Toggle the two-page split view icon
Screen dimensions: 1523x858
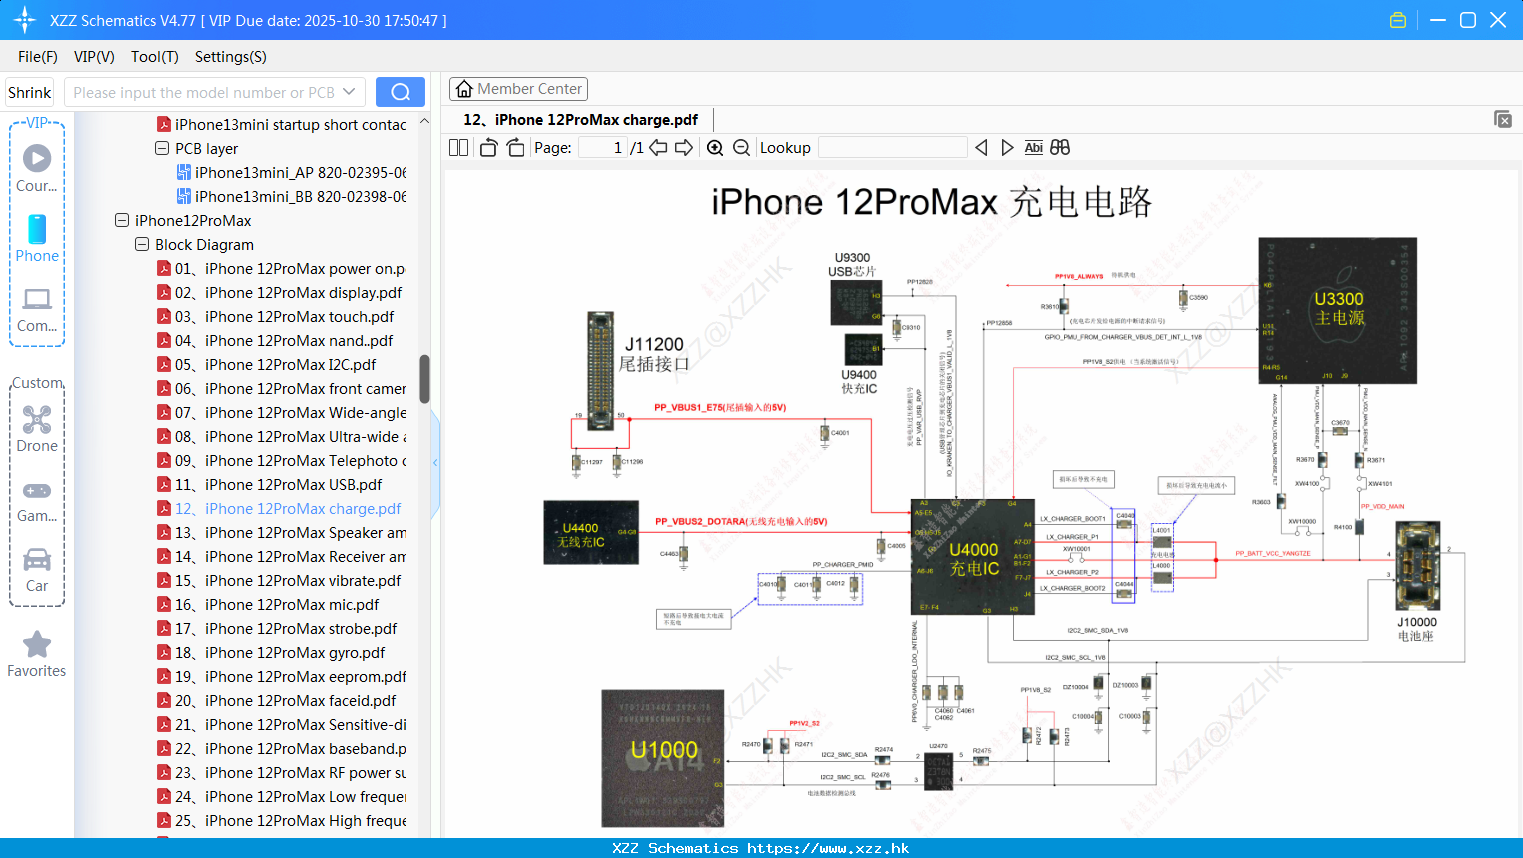[458, 148]
